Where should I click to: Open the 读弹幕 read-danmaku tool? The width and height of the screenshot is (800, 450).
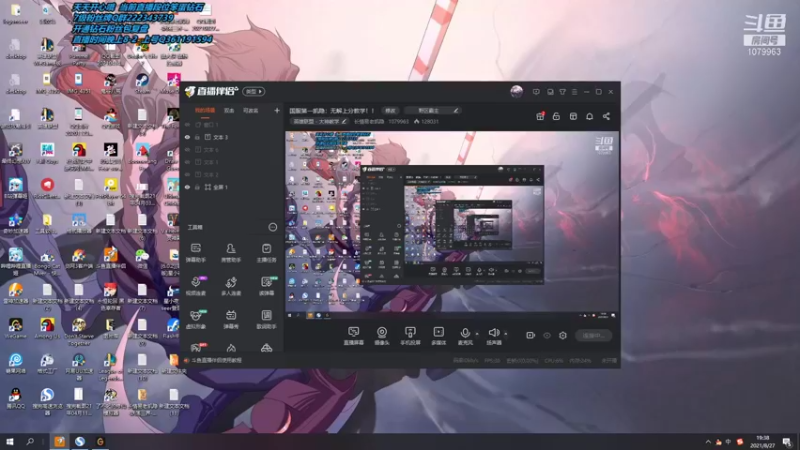(x=266, y=286)
